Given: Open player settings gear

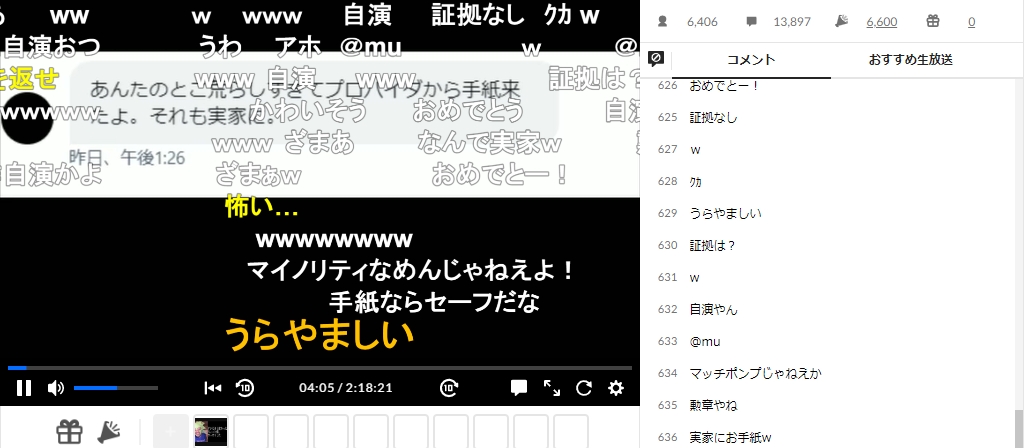Looking at the screenshot, I should [x=616, y=388].
